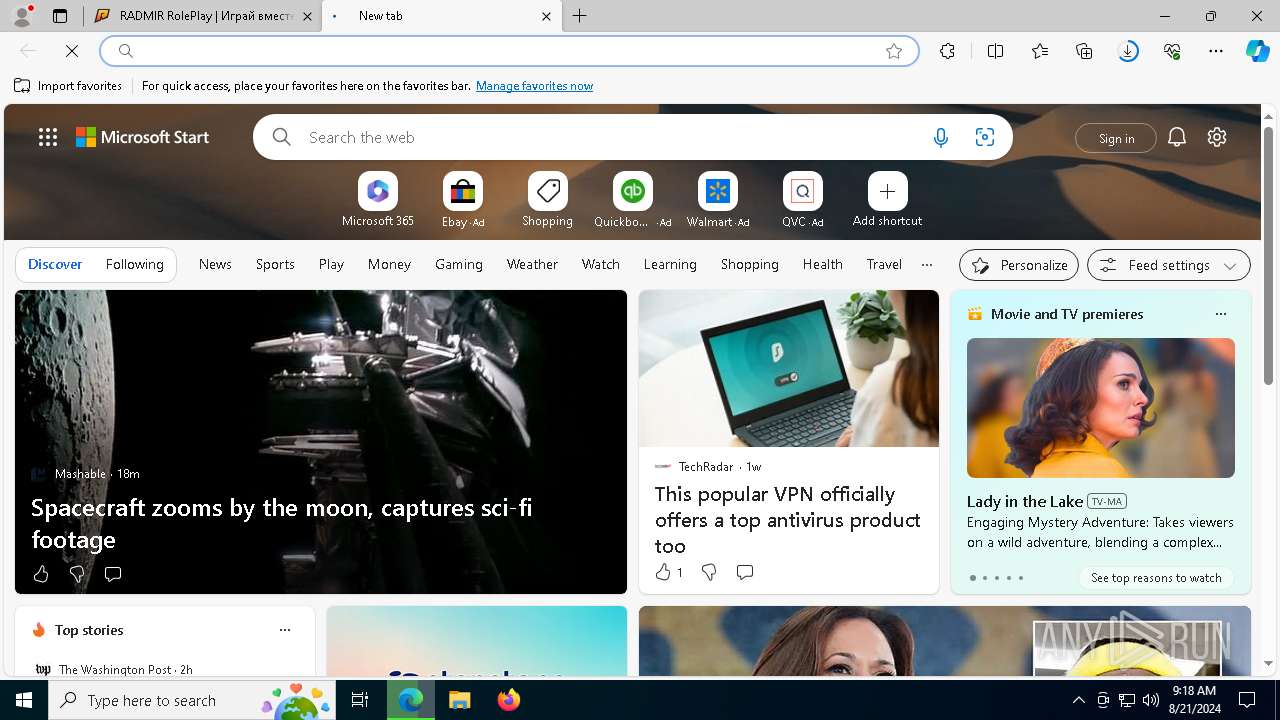Open the Extensions puzzle icon

point(947,51)
